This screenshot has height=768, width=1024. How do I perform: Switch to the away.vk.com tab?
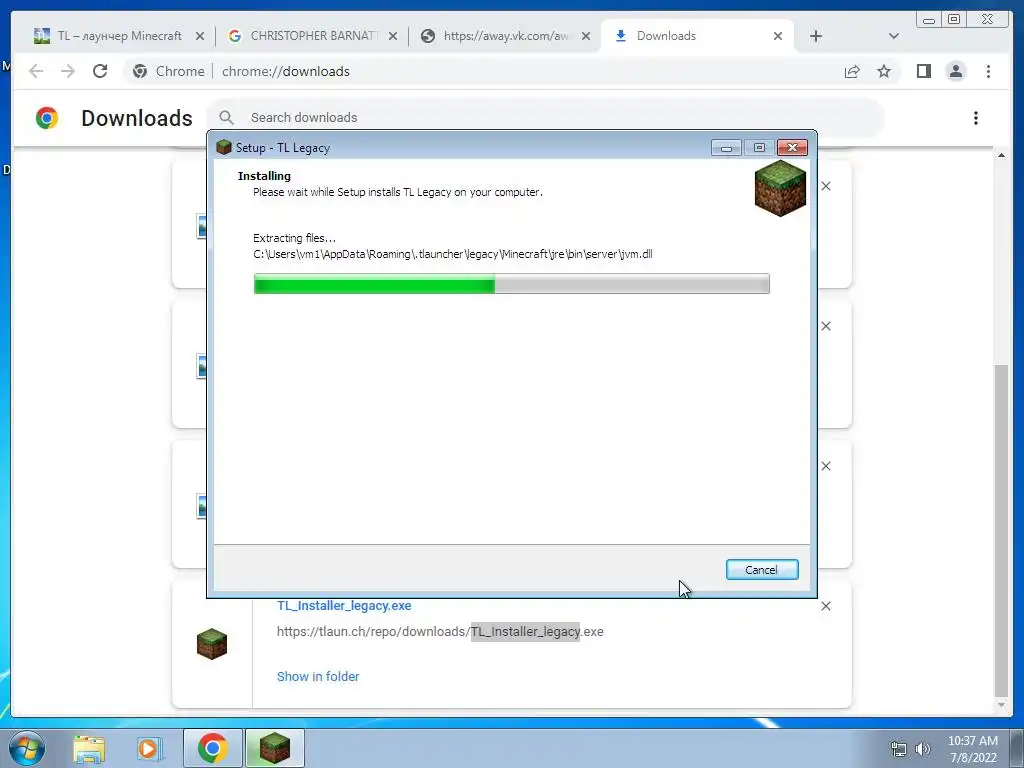(x=506, y=36)
